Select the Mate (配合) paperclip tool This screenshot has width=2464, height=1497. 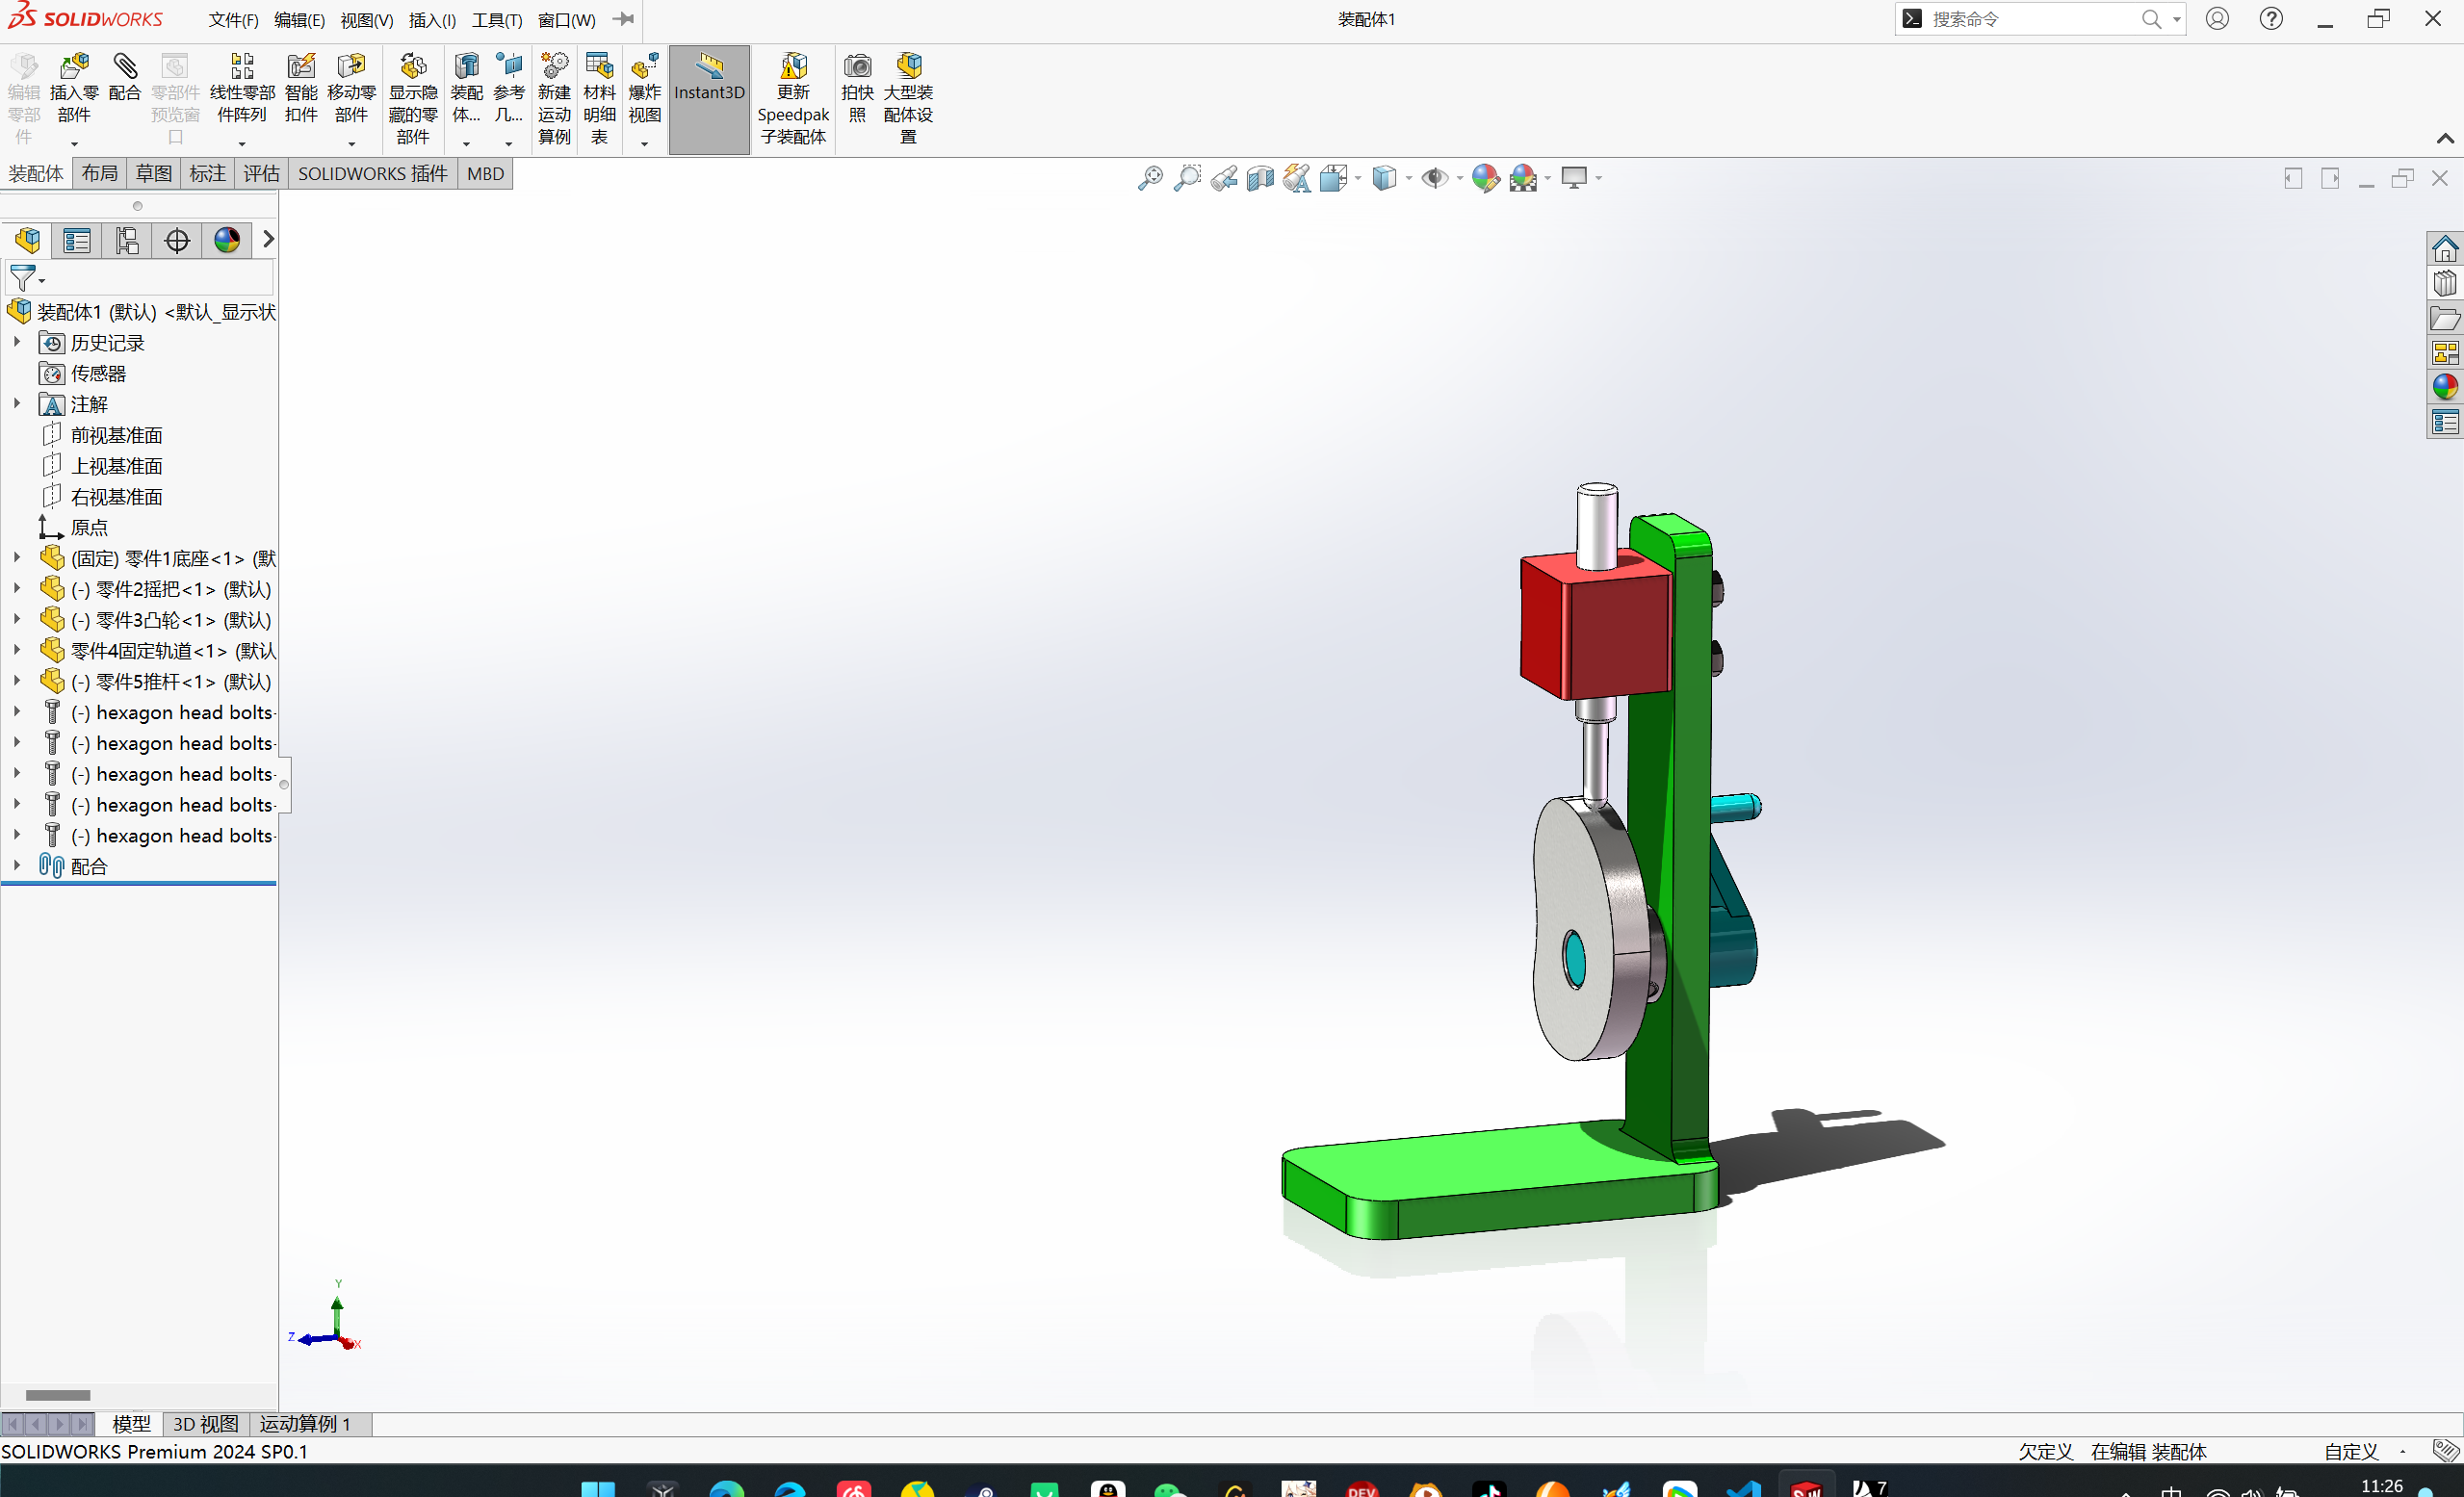tap(125, 78)
